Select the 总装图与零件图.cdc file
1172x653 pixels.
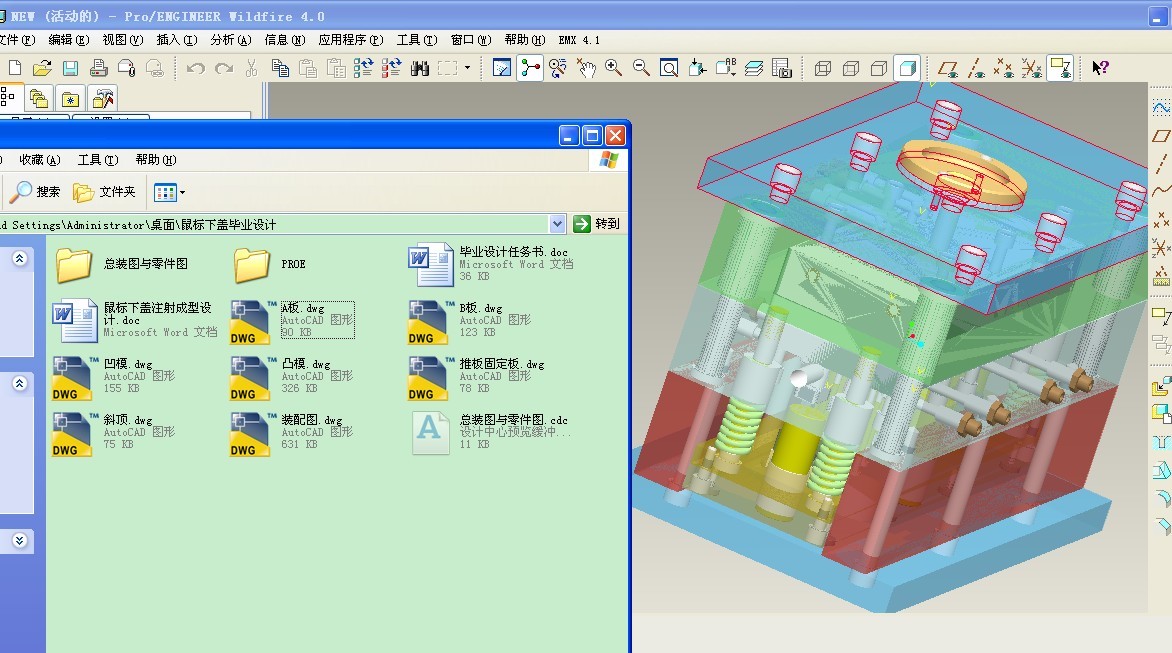click(492, 433)
